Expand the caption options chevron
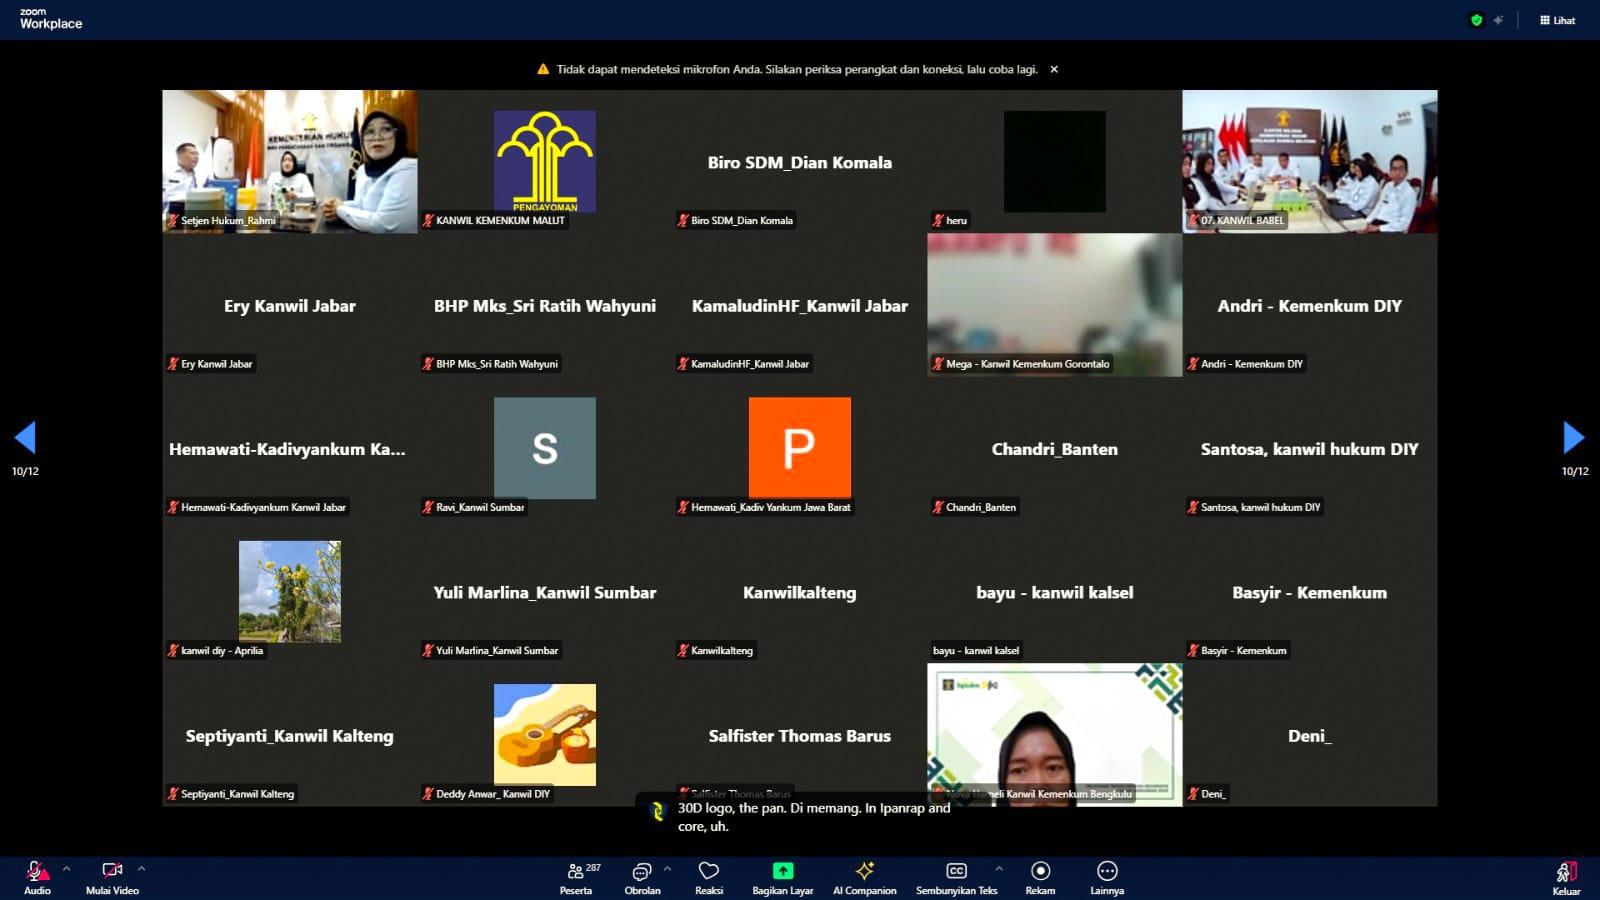 click(998, 868)
